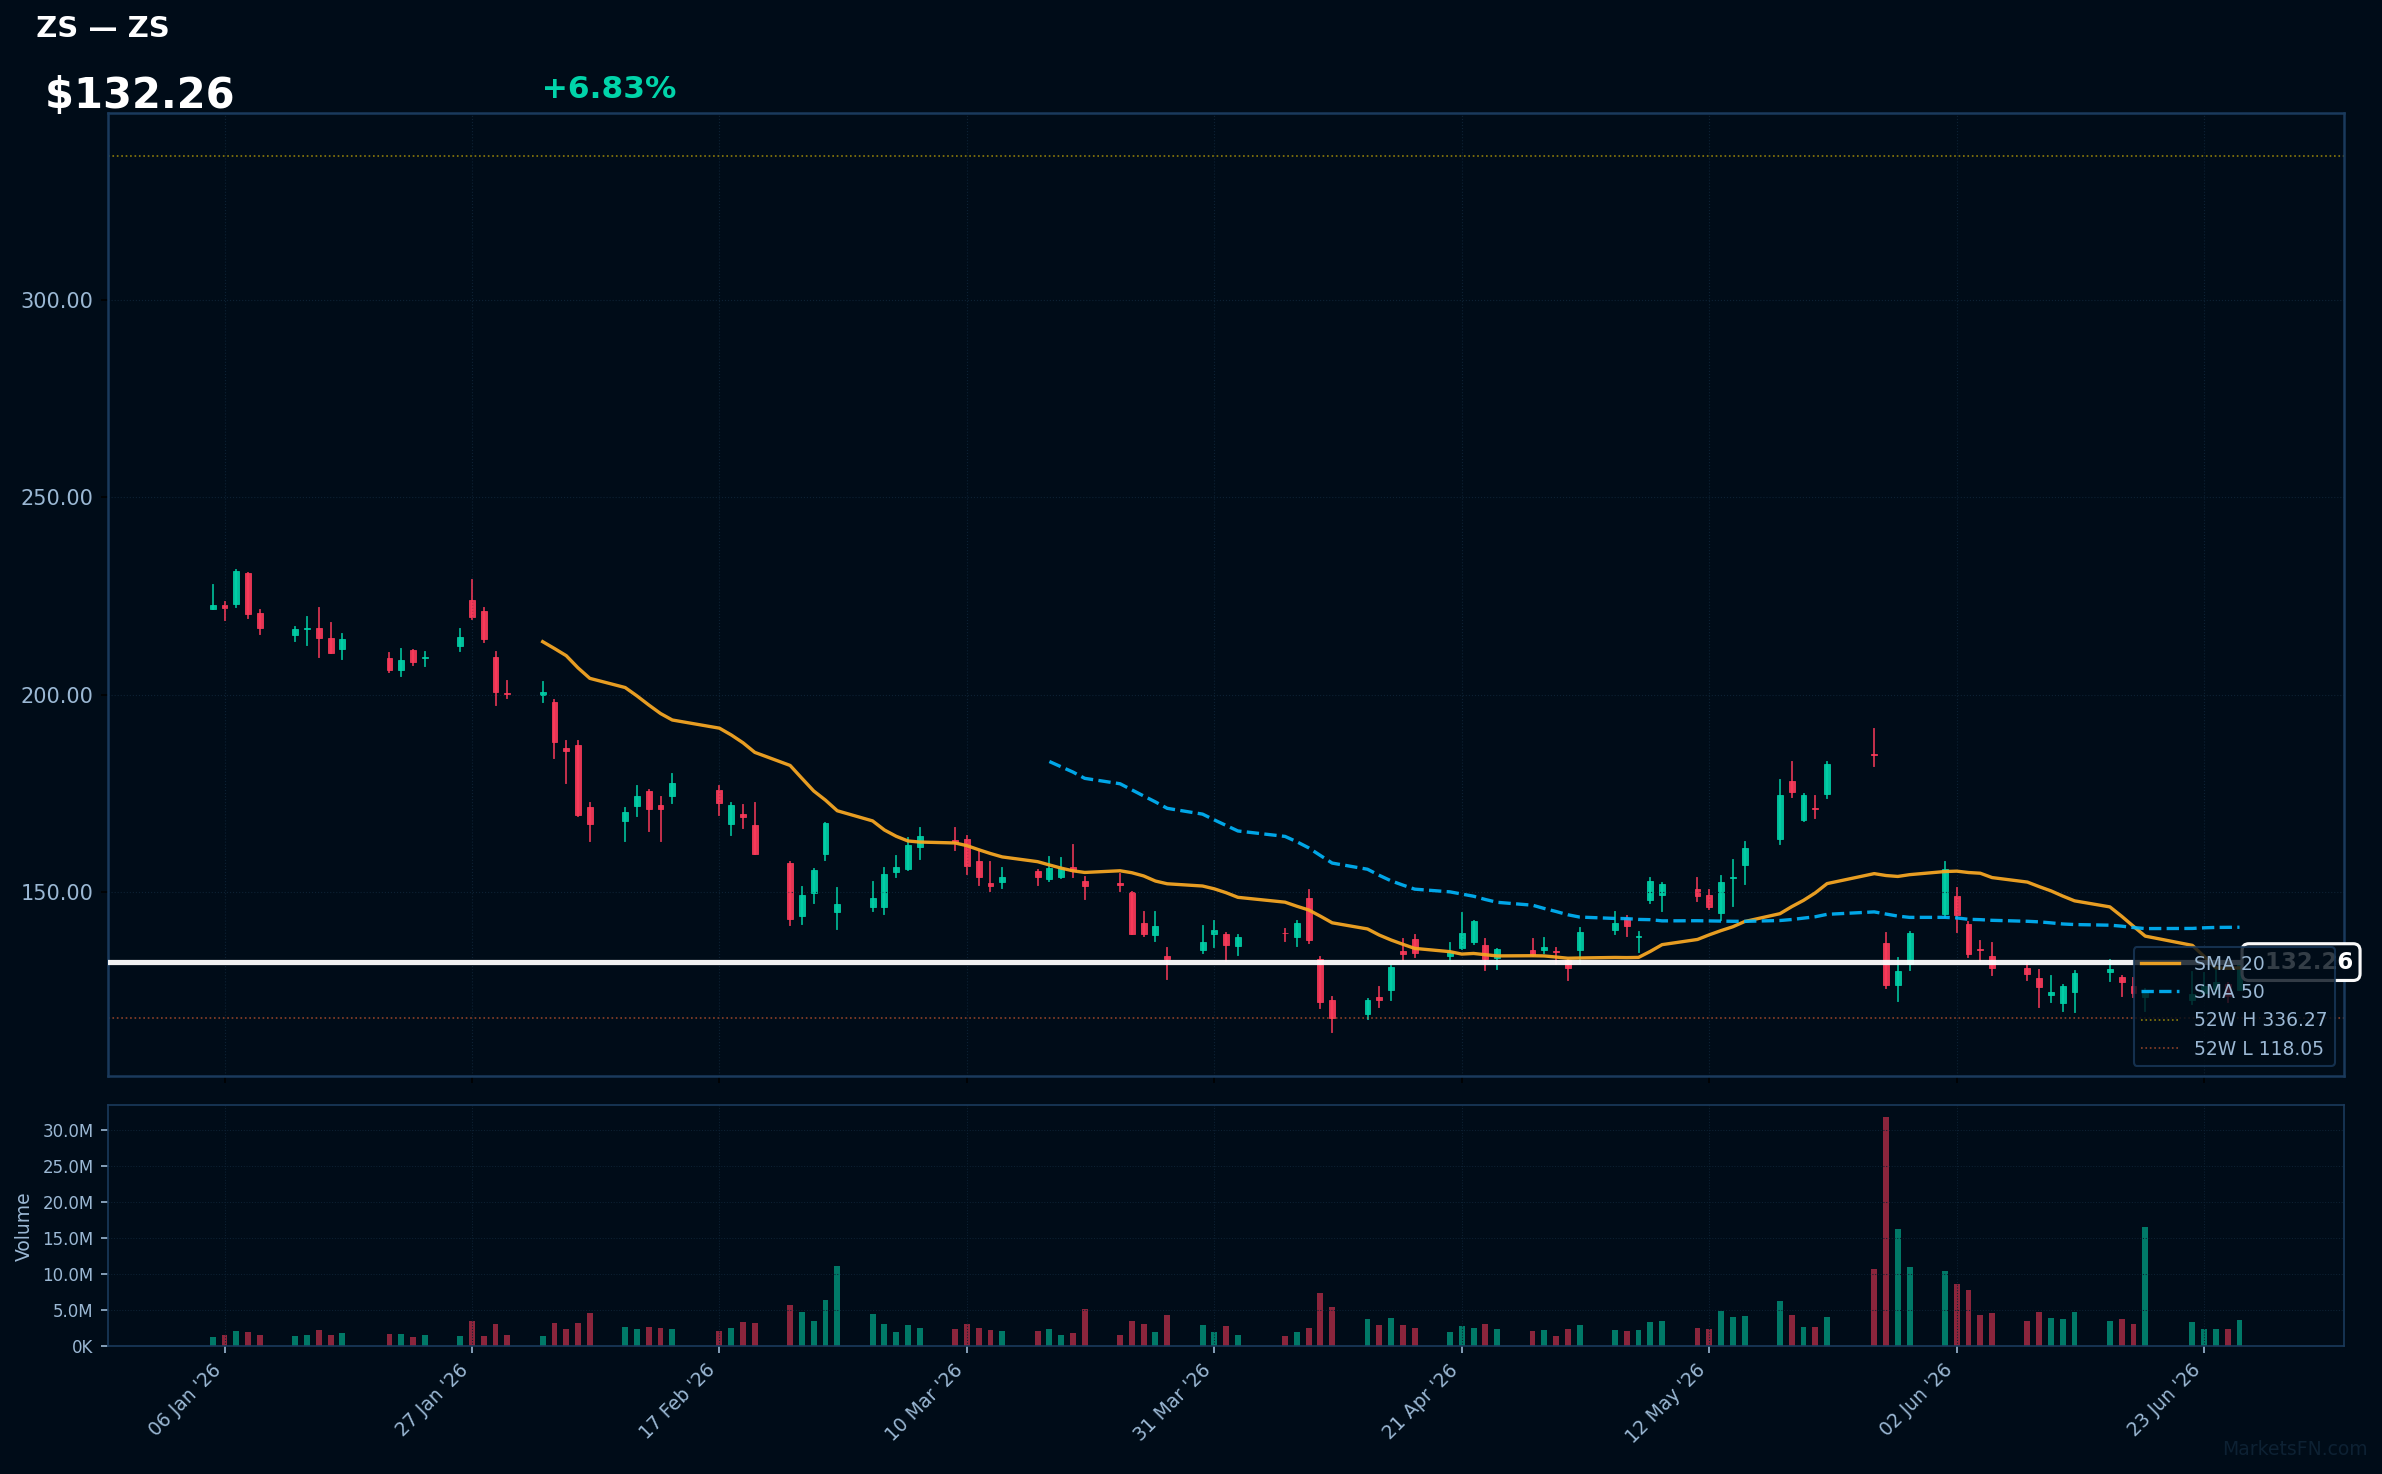2382x1474 pixels.
Task: Click the 5.0M volume axis label
Action: pyautogui.click(x=73, y=1311)
